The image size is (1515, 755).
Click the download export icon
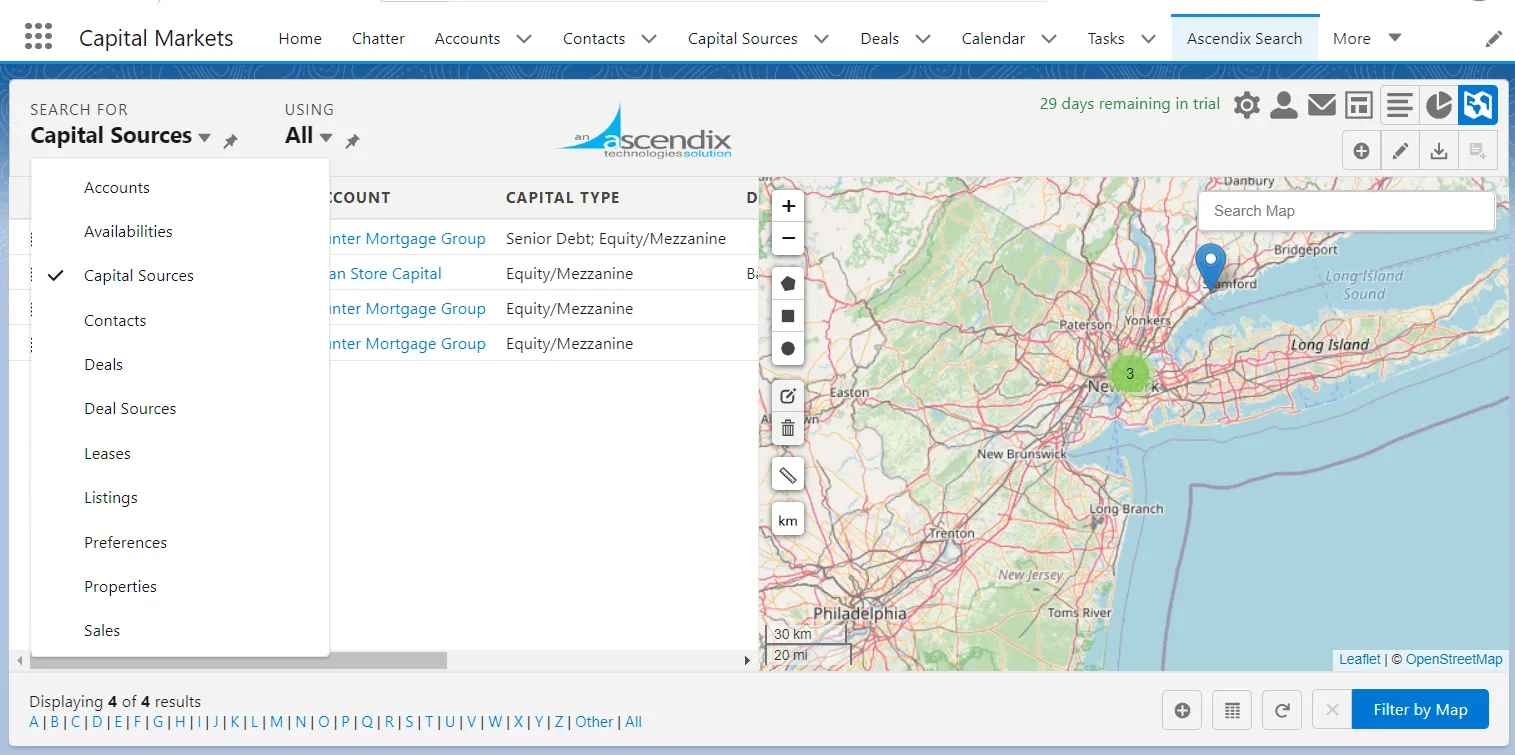click(1439, 151)
